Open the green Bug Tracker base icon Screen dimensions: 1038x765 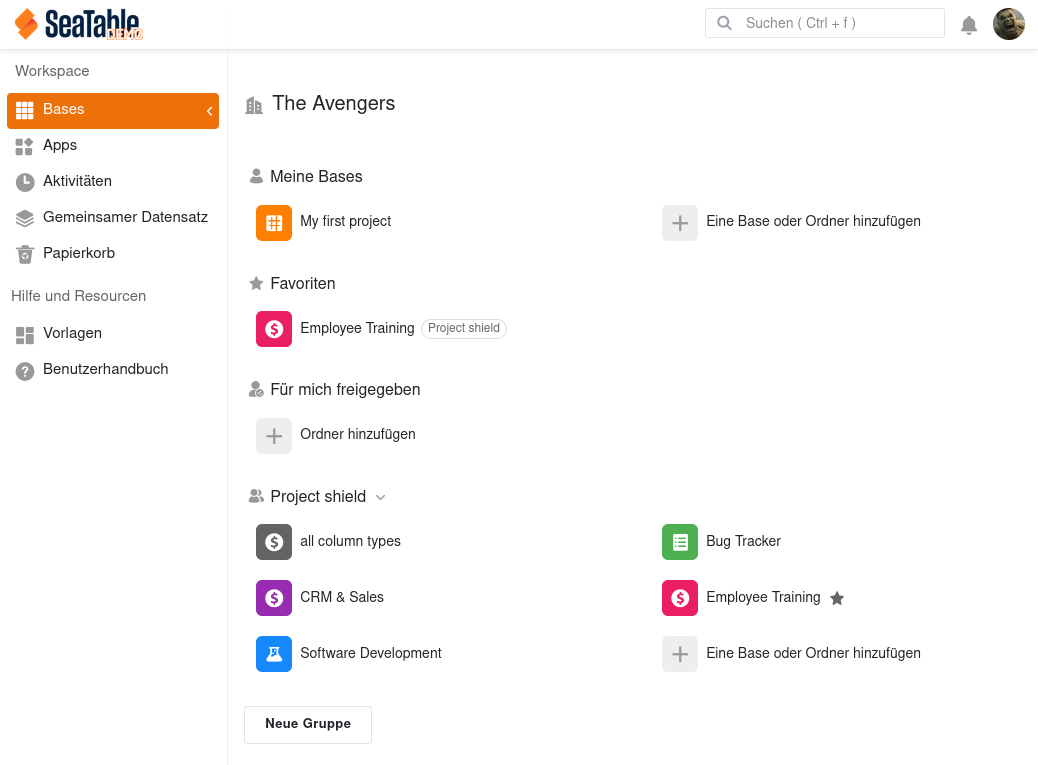(x=680, y=542)
